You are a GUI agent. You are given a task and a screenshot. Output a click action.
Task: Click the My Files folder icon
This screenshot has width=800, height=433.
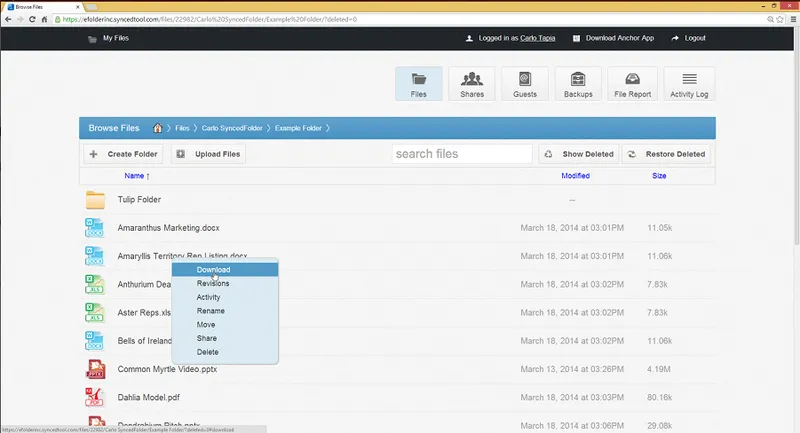point(92,39)
